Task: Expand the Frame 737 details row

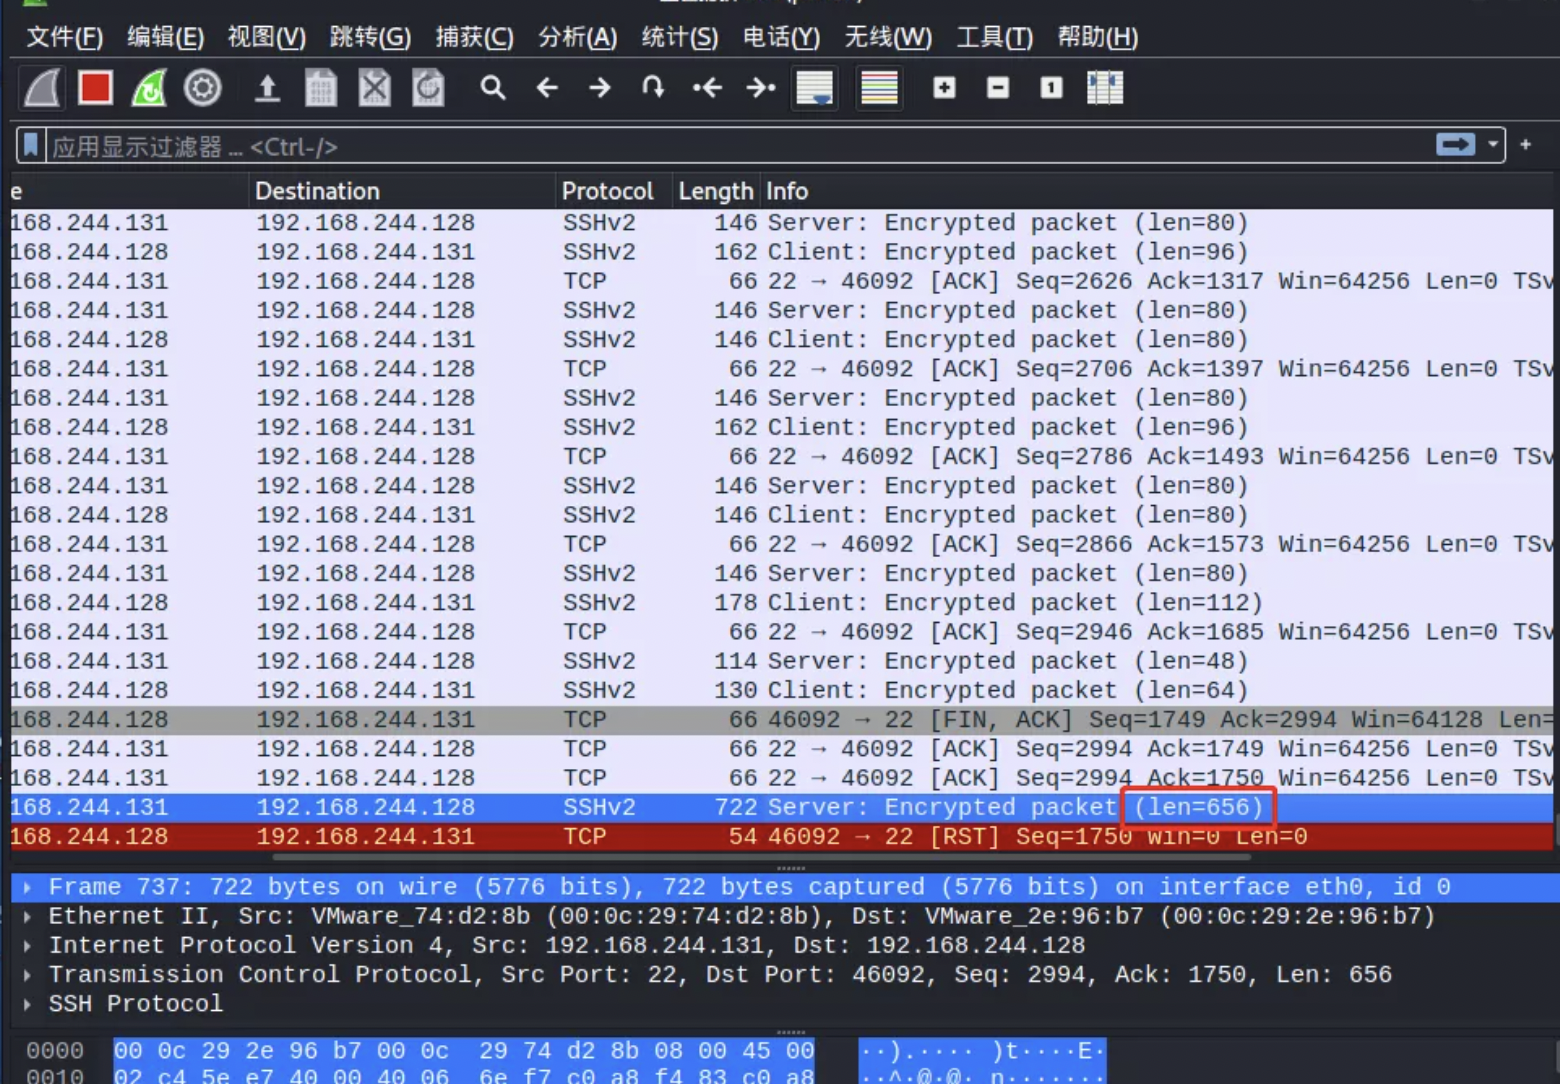Action: click(27, 887)
